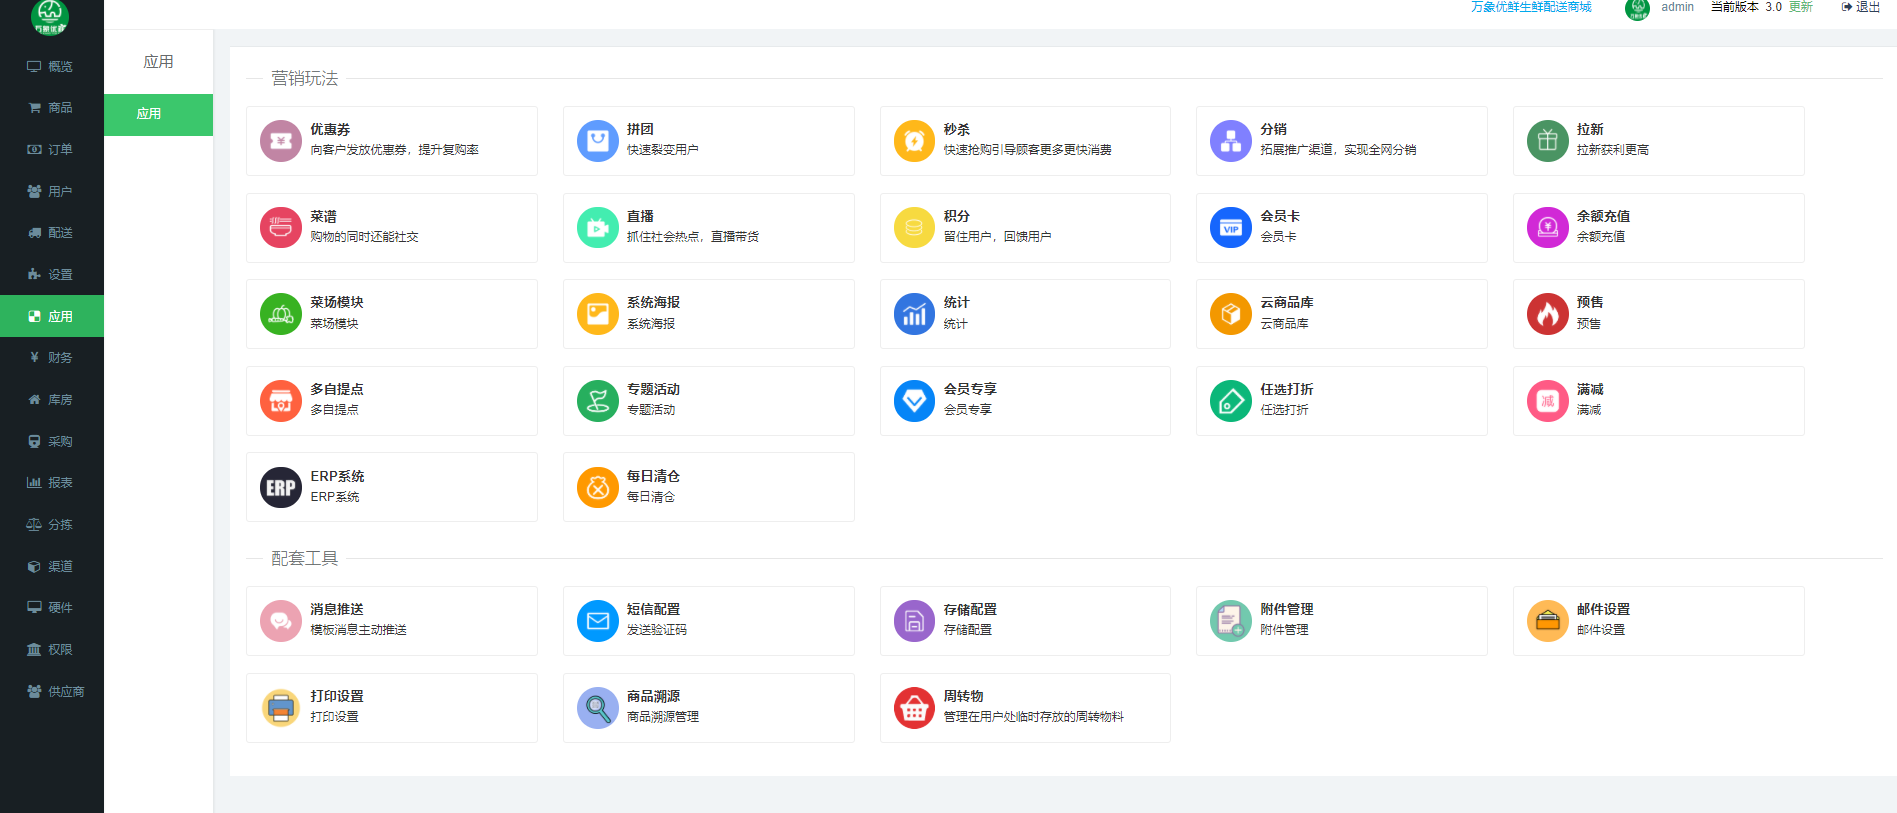
Task: Open the 打印设置 printer icon
Action: 281,708
